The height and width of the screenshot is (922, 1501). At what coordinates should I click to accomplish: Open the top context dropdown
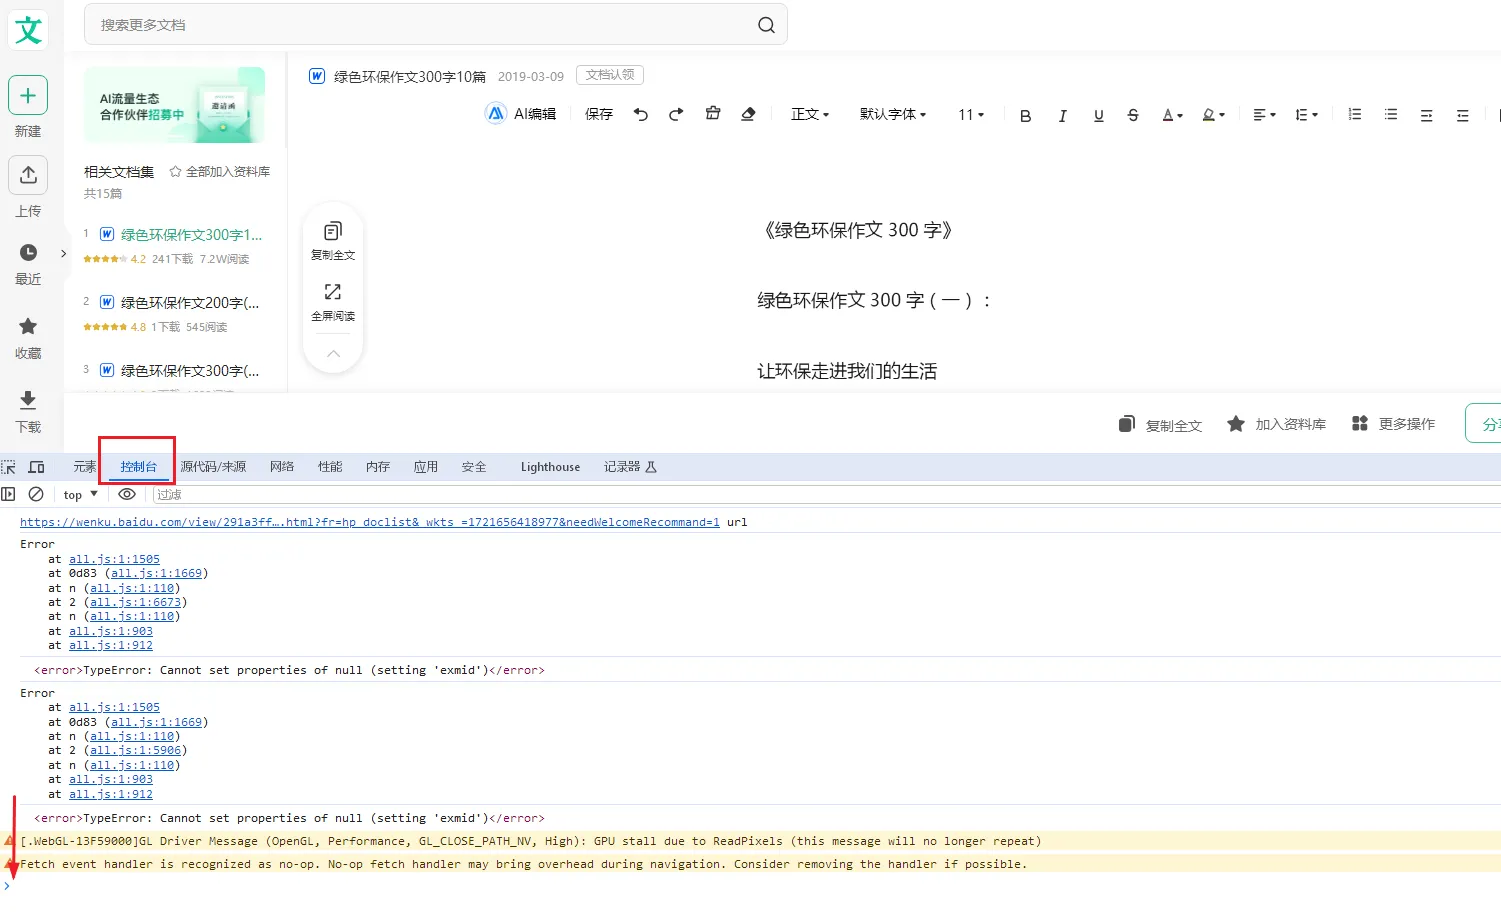[x=81, y=495]
